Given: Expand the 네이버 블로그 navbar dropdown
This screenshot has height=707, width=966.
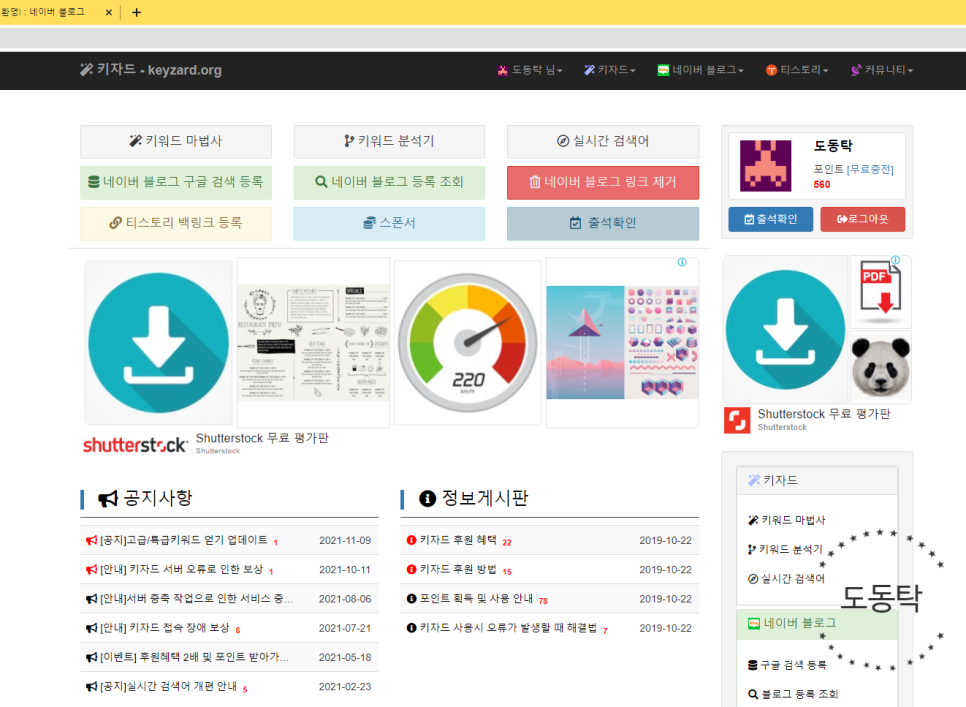Looking at the screenshot, I should (700, 70).
